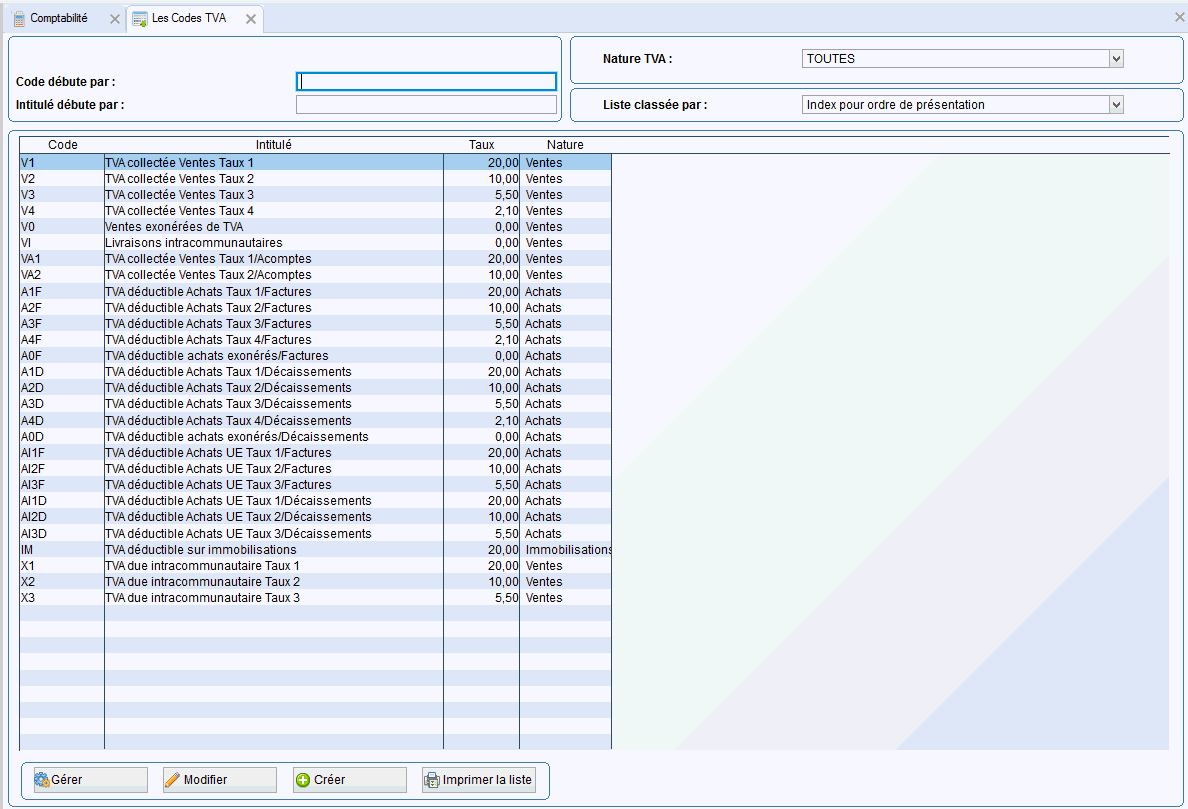Close the panel with the top-right X

1179,16
